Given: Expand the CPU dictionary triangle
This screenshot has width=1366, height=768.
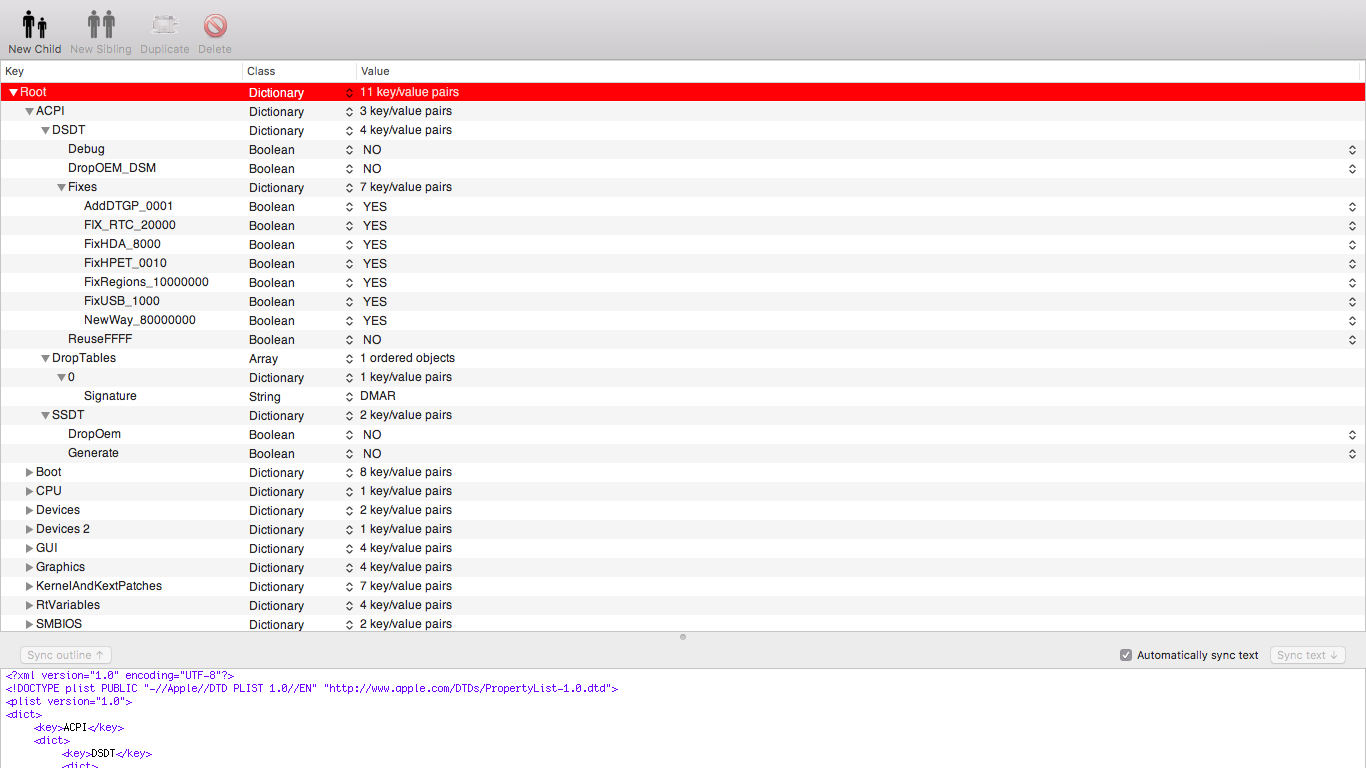Looking at the screenshot, I should (30, 491).
